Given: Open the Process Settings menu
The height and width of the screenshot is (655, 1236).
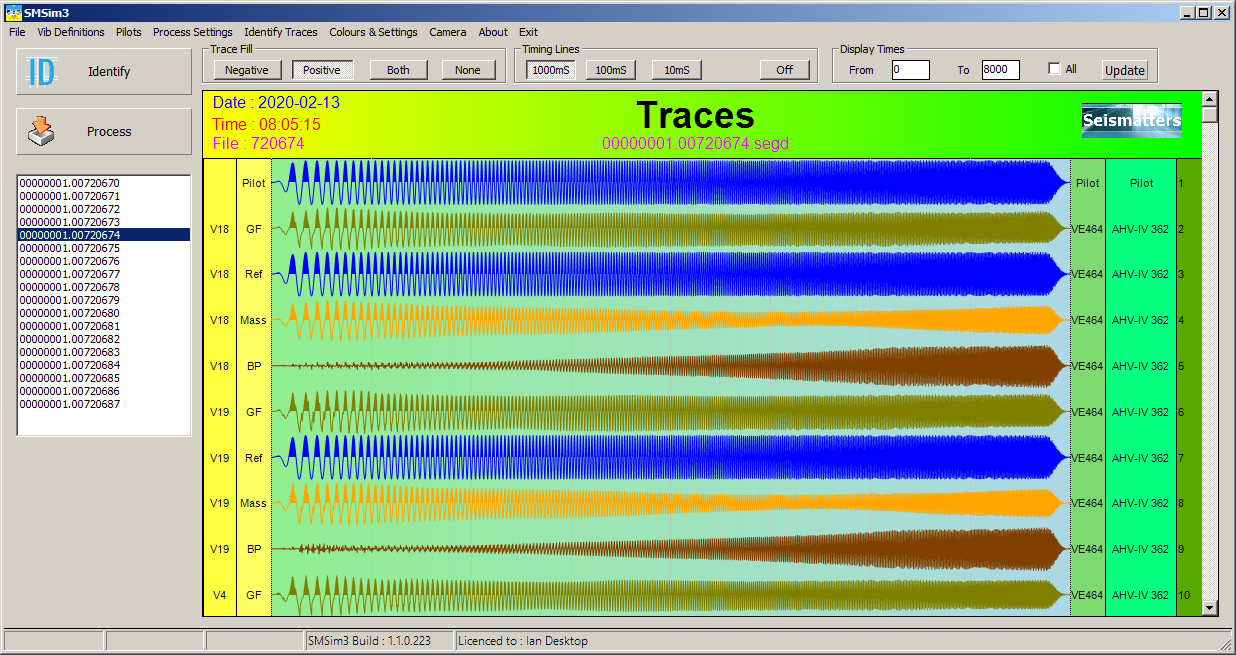Looking at the screenshot, I should coord(192,32).
